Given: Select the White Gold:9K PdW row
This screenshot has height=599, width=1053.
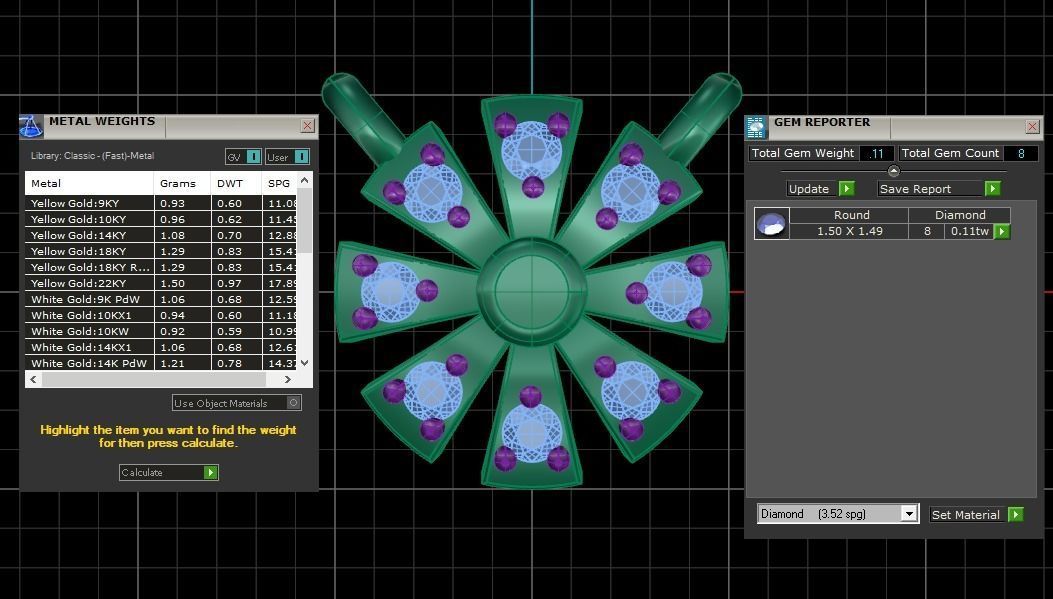Looking at the screenshot, I should click(161, 300).
